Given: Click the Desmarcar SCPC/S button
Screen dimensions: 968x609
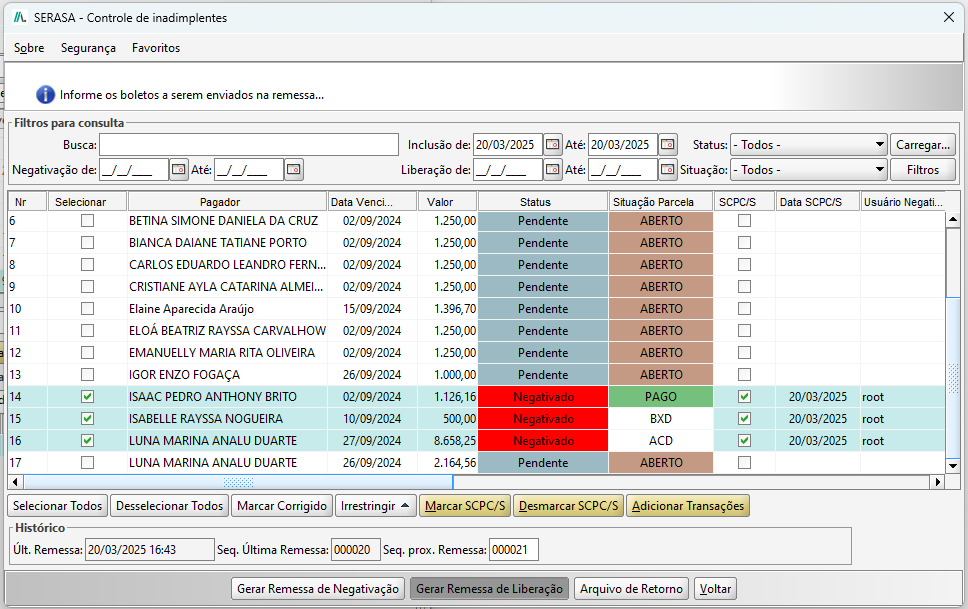Looking at the screenshot, I should (569, 506).
